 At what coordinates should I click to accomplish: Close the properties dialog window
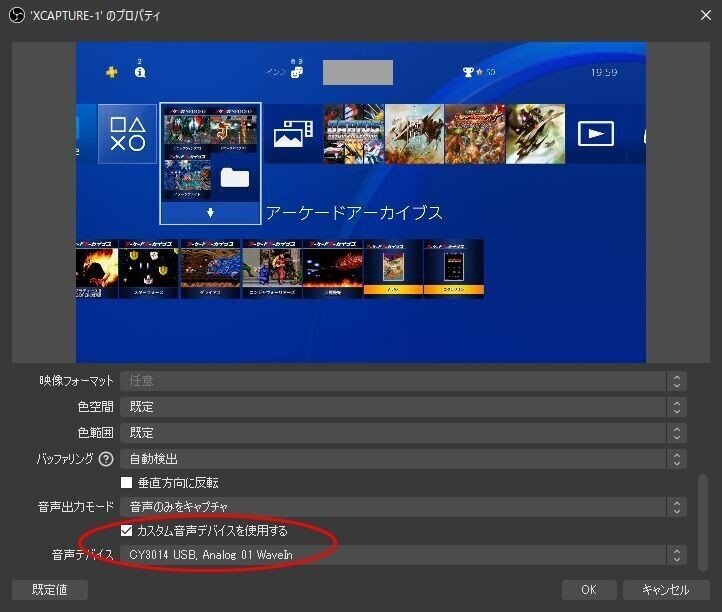pos(705,15)
